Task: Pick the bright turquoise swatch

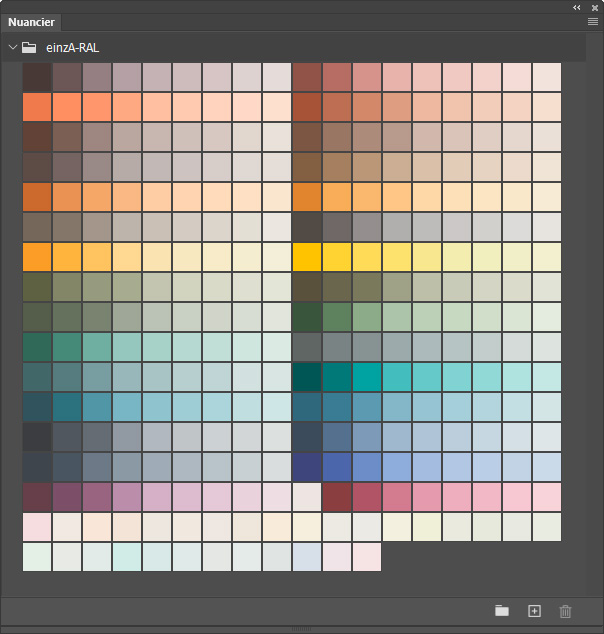Action: (x=367, y=377)
